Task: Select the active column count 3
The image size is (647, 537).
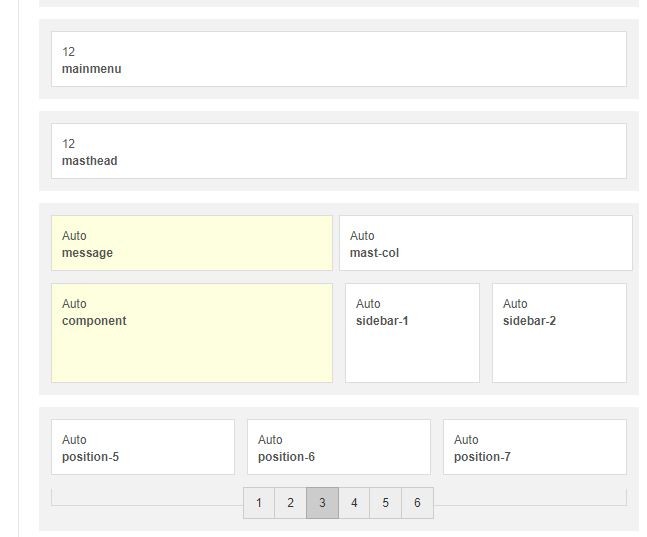Action: [322, 503]
